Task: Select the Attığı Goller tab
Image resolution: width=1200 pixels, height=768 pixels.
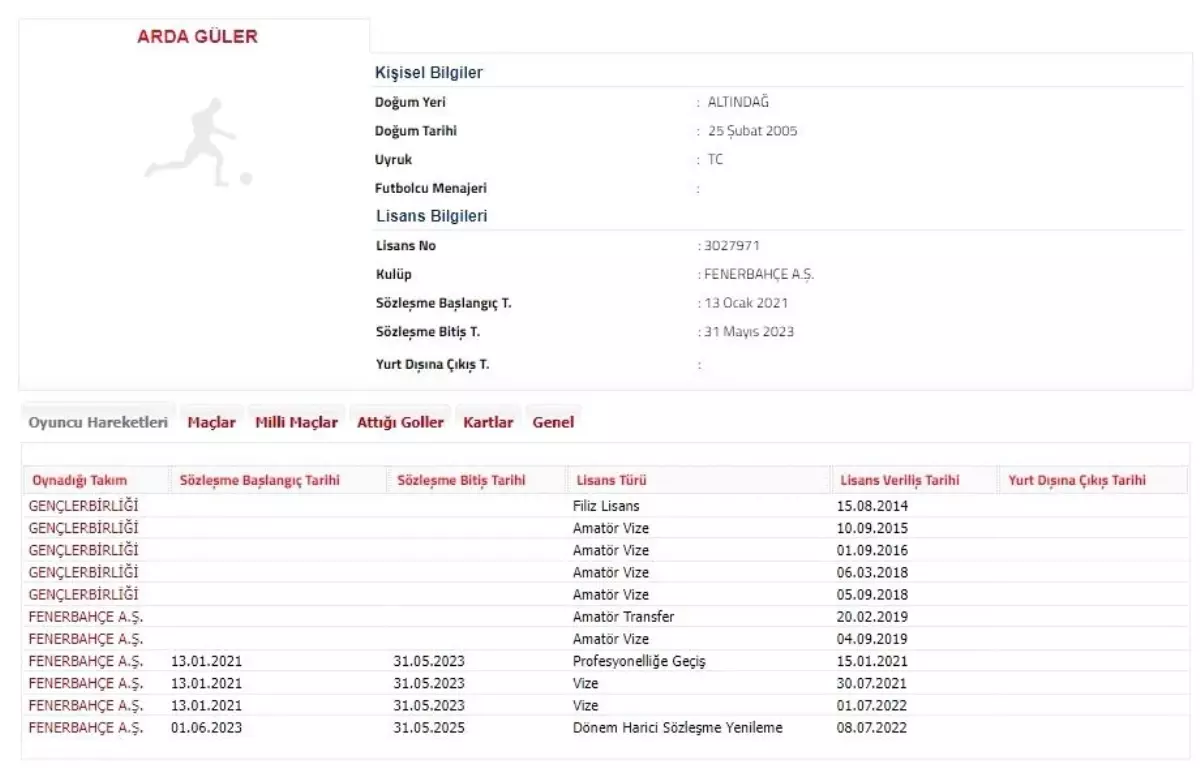Action: click(400, 422)
